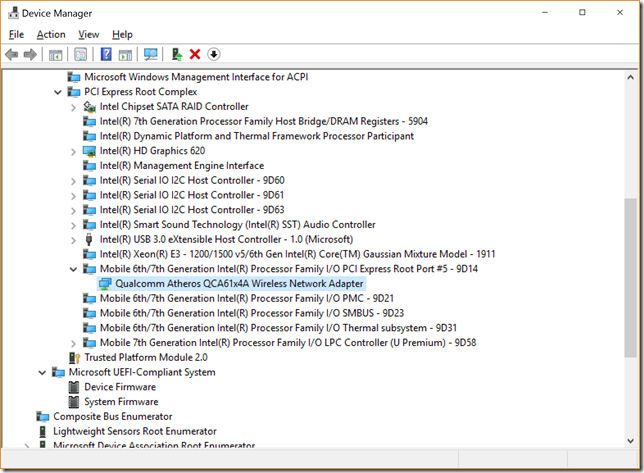Click the Update driver toolbar icon

[177, 54]
